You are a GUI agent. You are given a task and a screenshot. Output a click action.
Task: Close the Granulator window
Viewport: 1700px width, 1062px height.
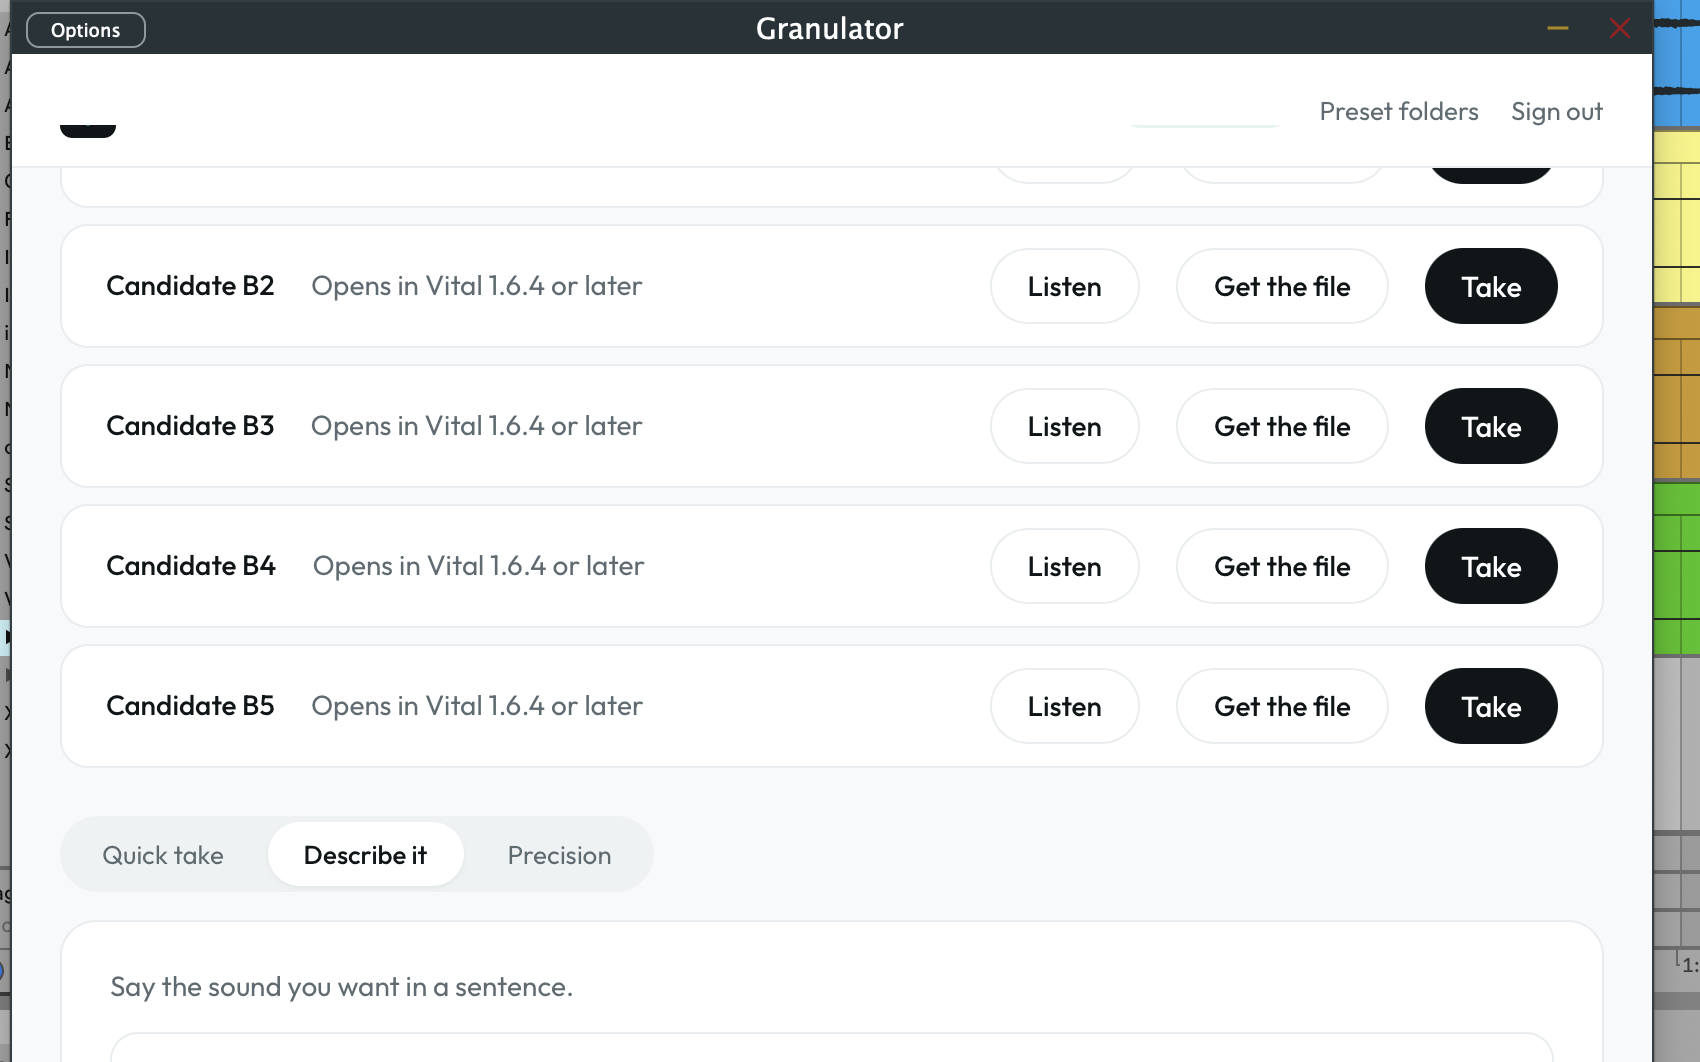pos(1620,28)
